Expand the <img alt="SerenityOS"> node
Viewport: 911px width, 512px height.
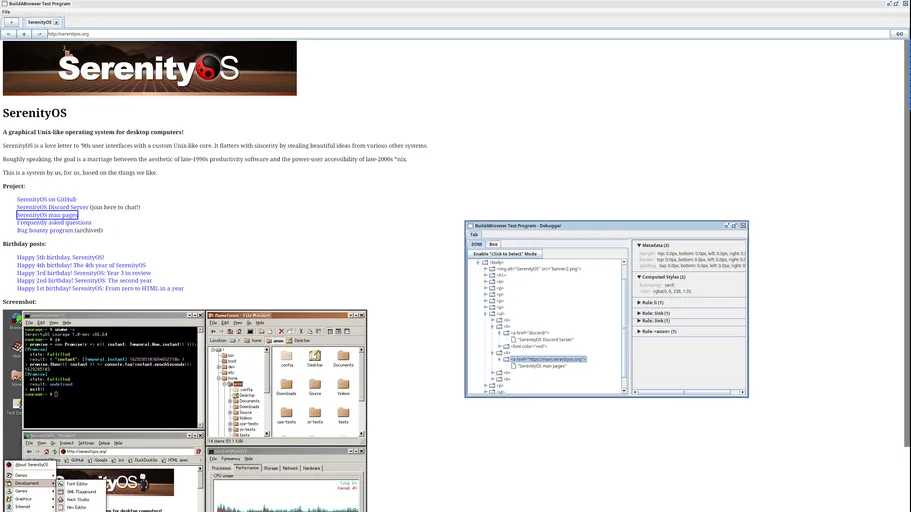486,269
